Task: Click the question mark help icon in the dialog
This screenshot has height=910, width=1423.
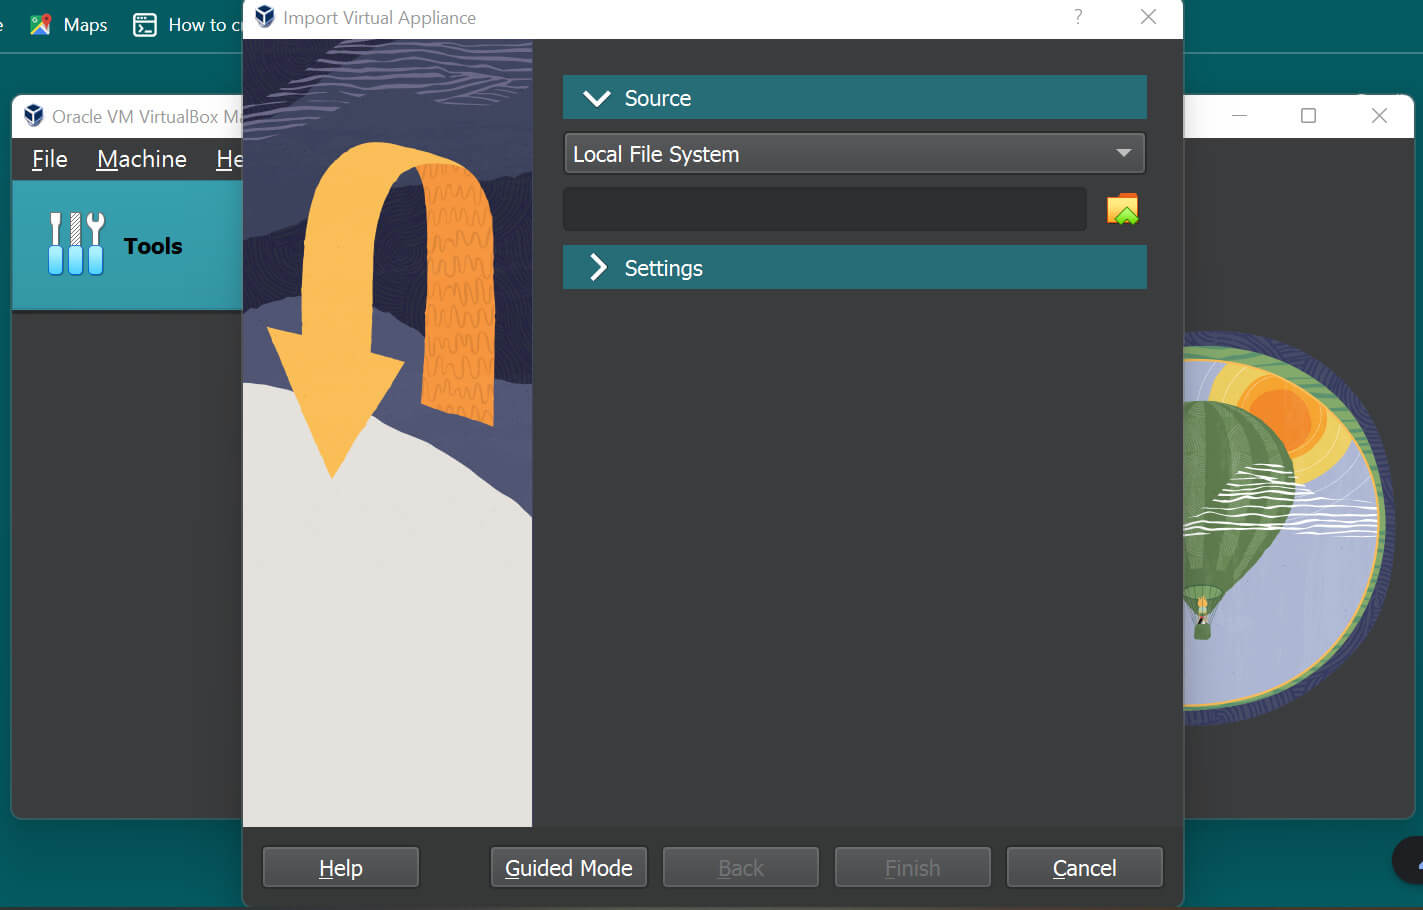Action: coord(1077,17)
